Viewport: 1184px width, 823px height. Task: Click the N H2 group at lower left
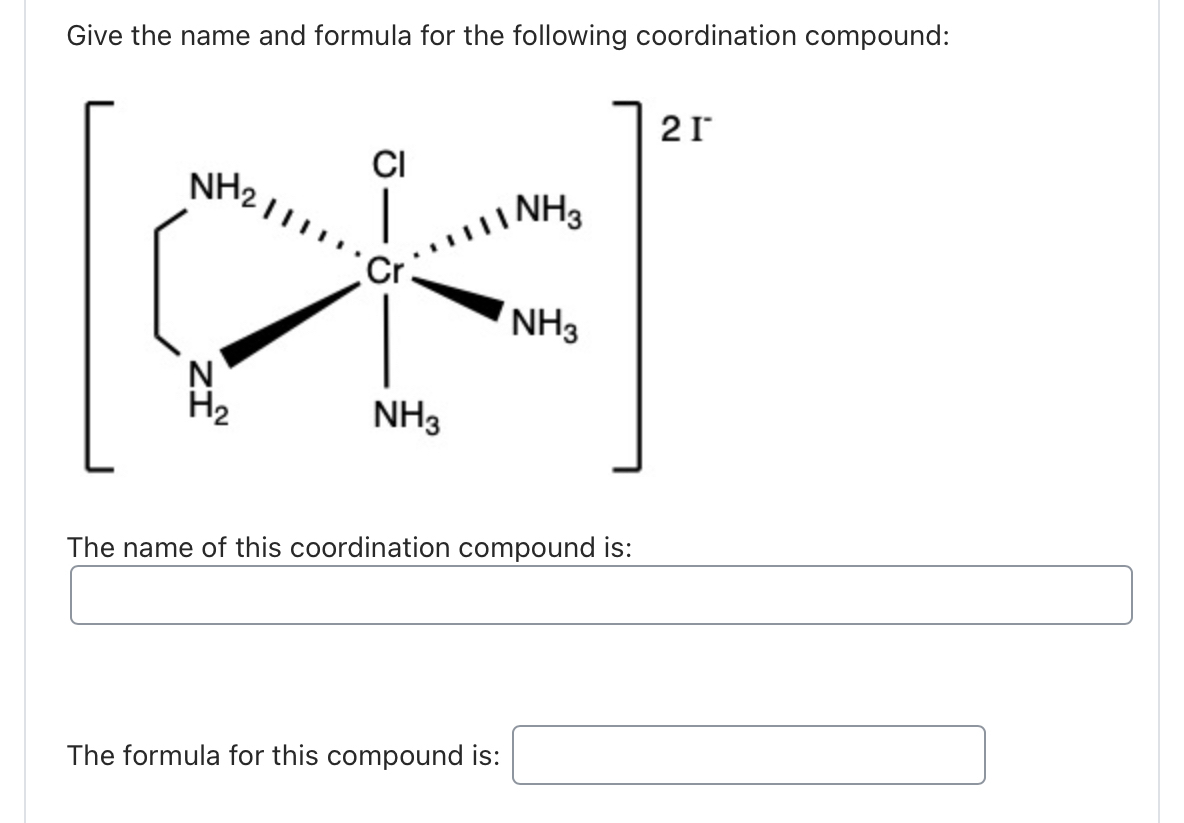point(201,392)
